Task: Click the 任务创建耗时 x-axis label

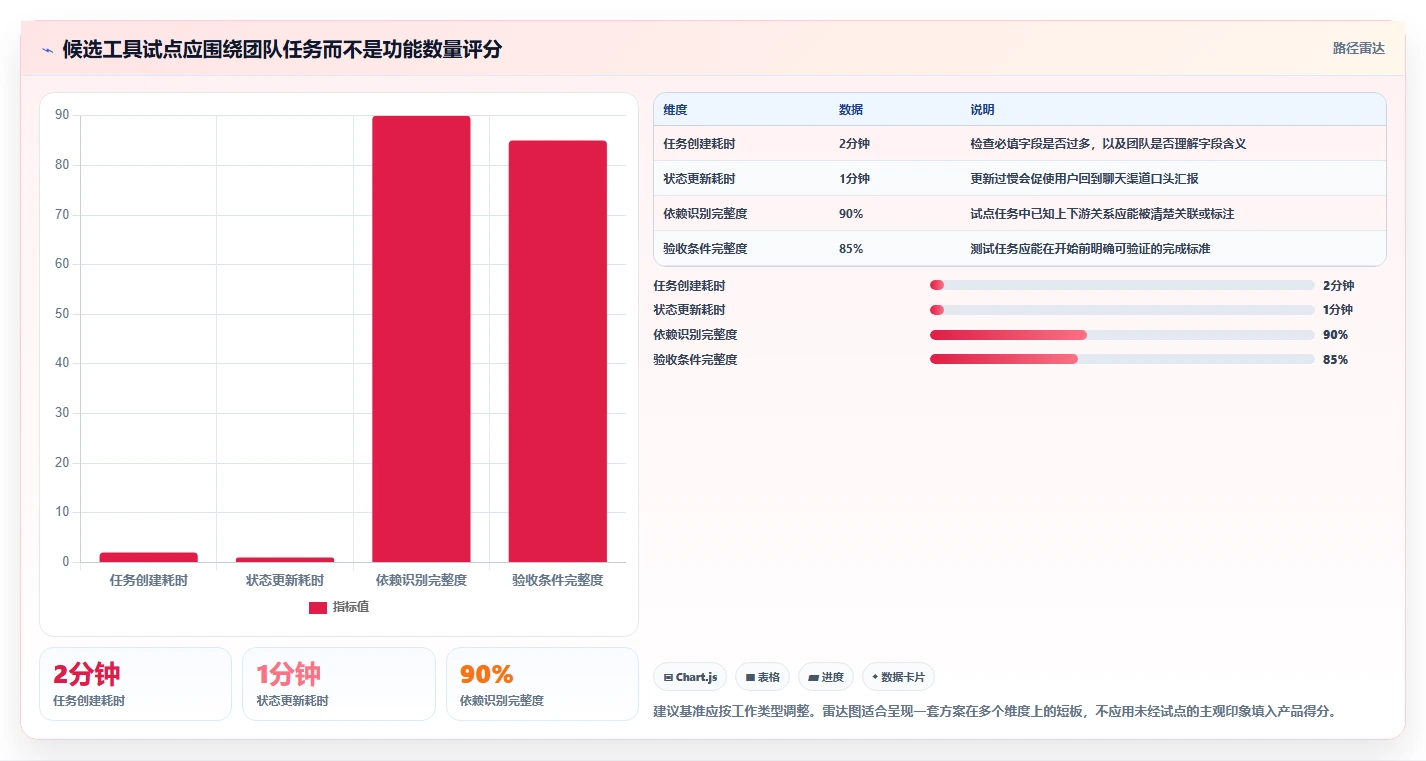Action: tap(149, 580)
